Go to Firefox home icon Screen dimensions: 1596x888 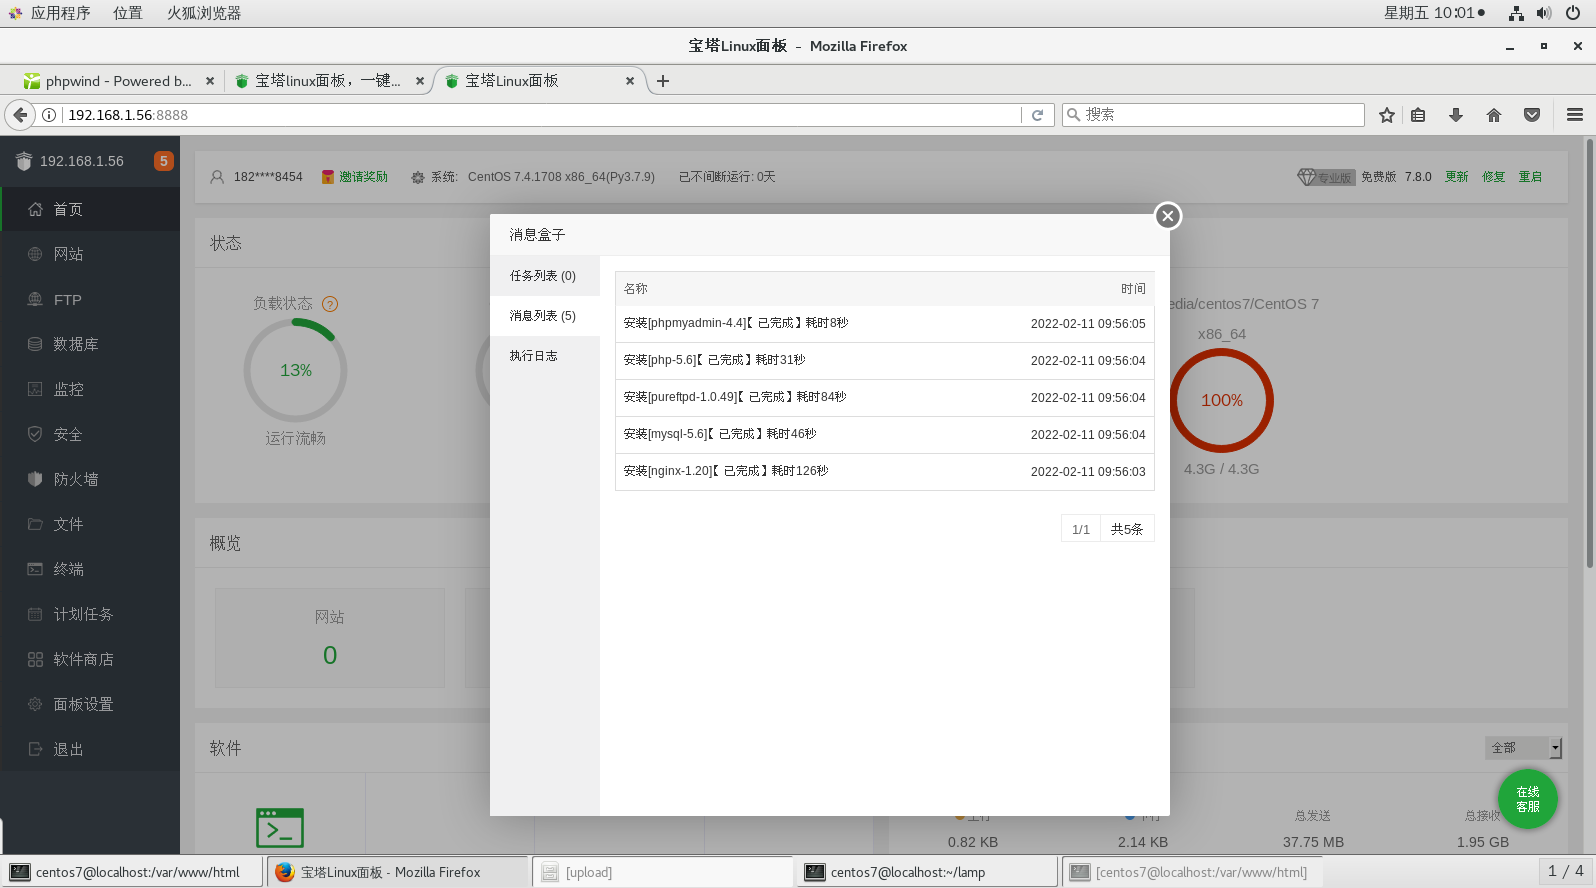(x=1494, y=115)
